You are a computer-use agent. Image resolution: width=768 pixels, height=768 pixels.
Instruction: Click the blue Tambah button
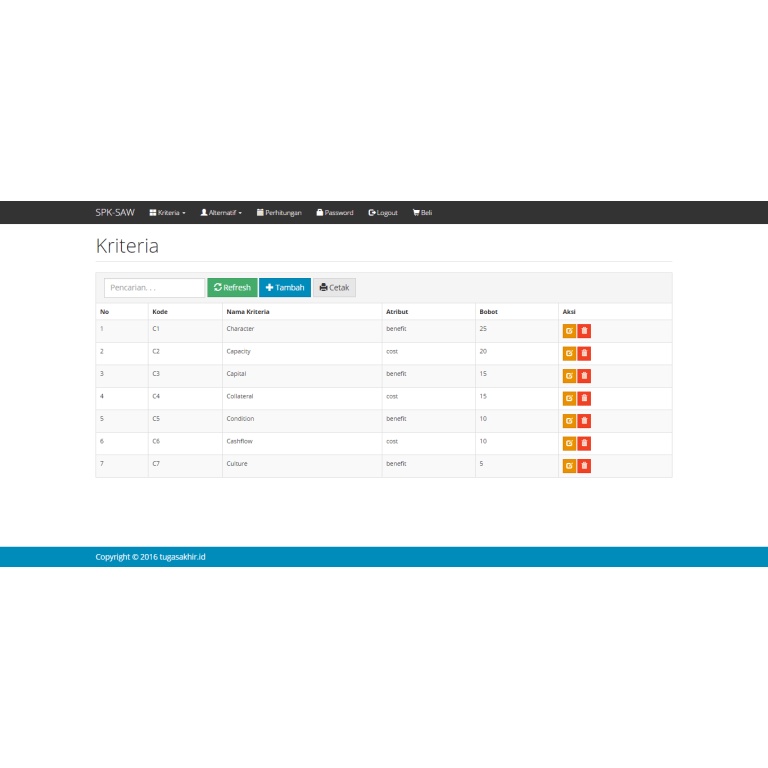pyautogui.click(x=285, y=288)
